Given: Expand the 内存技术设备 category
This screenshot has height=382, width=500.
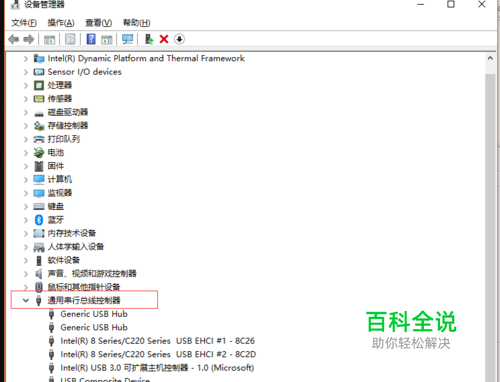Looking at the screenshot, I should pos(26,233).
